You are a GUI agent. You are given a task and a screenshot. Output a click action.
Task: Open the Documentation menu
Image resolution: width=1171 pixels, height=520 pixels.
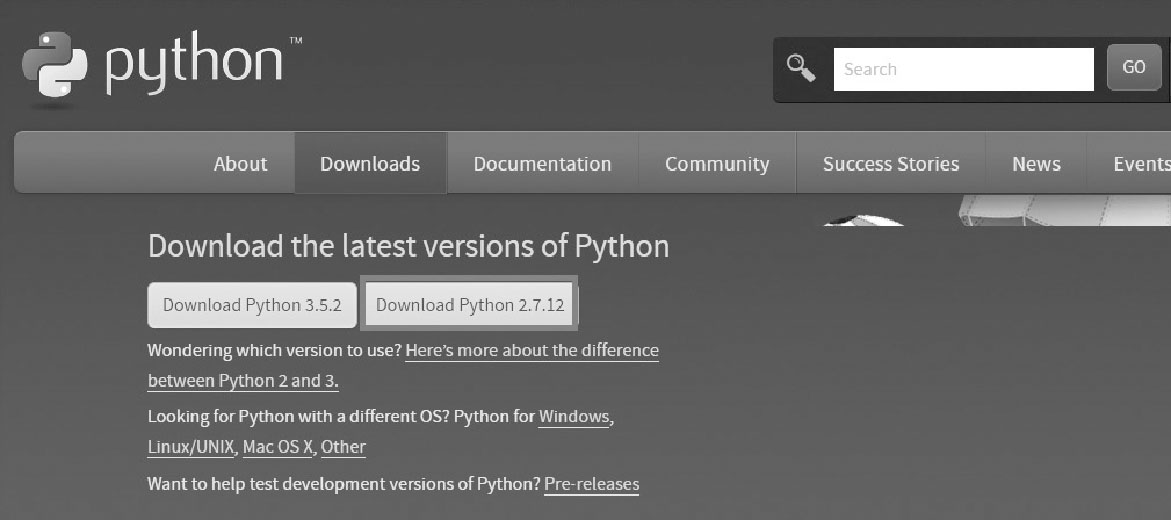(x=542, y=164)
